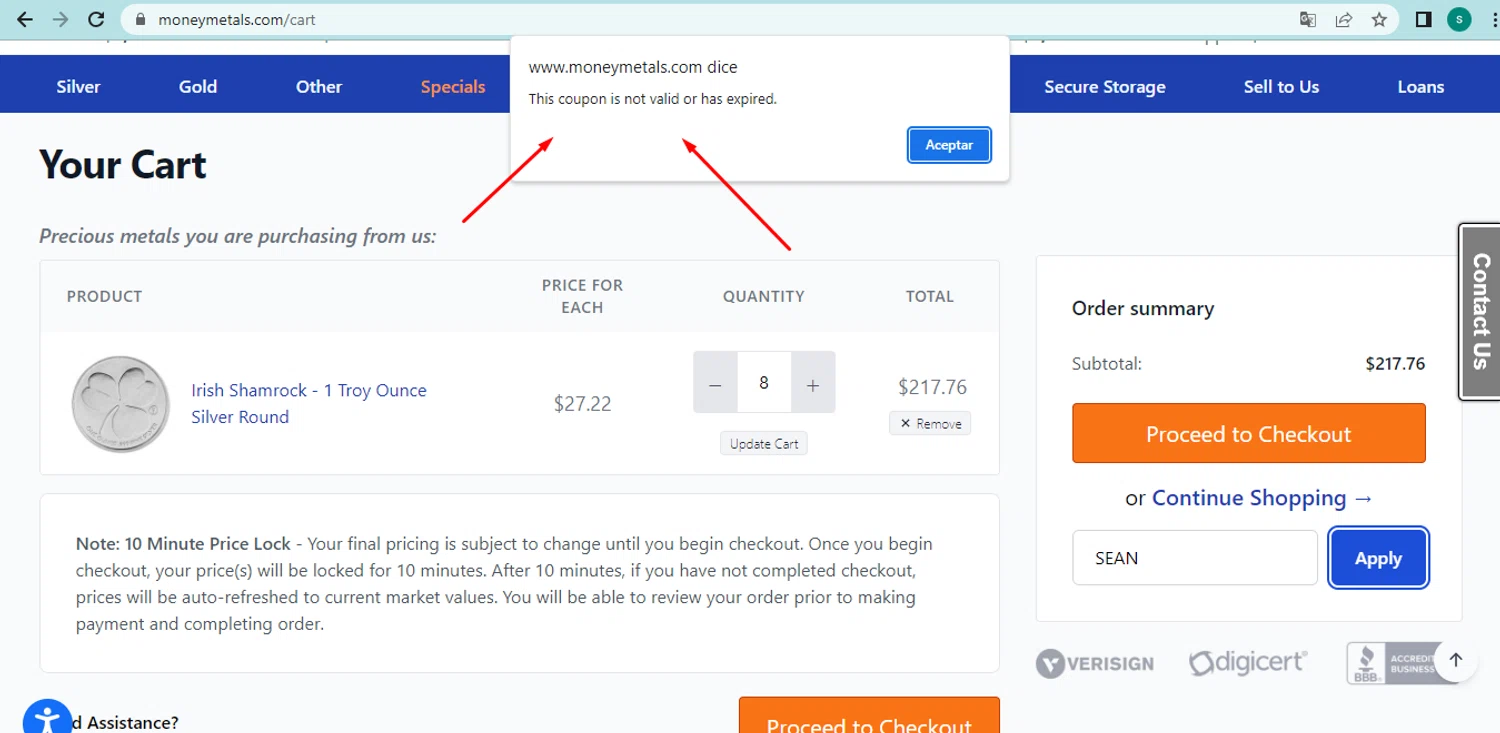Open the Chrome profile avatar
This screenshot has height=733, width=1500.
[1459, 19]
